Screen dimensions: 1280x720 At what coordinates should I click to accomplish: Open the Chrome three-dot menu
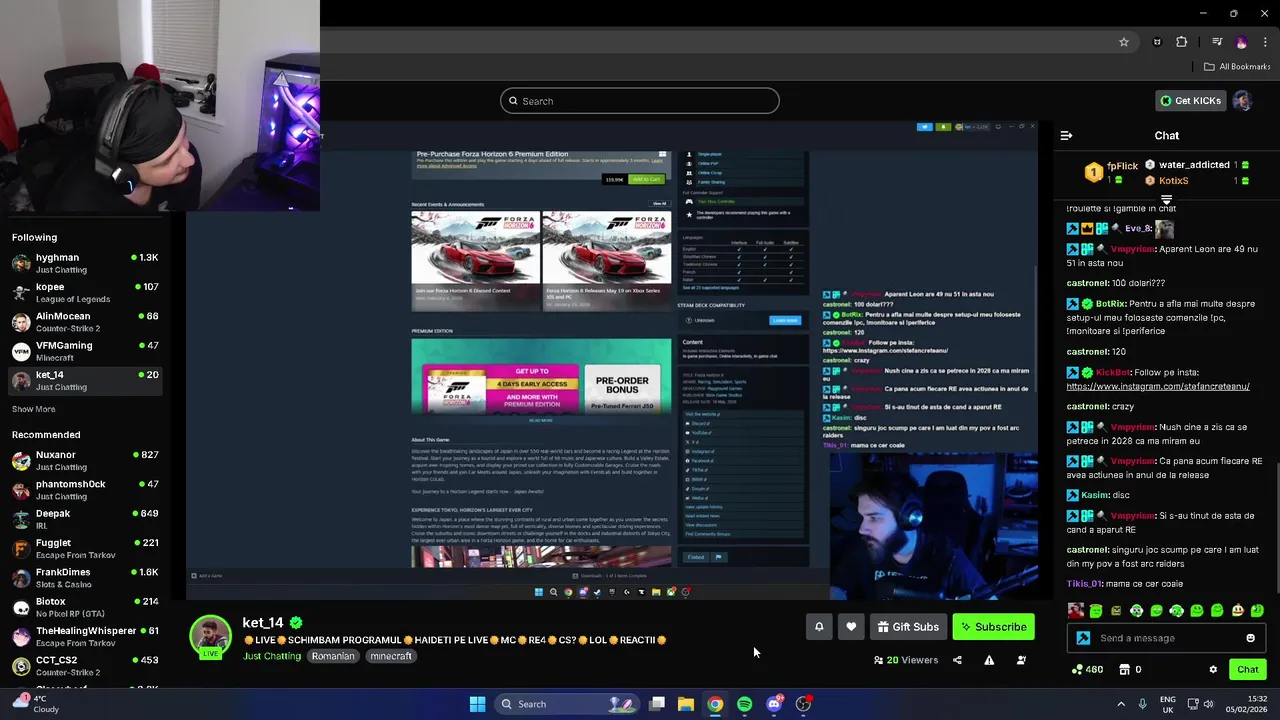pyautogui.click(x=1266, y=42)
